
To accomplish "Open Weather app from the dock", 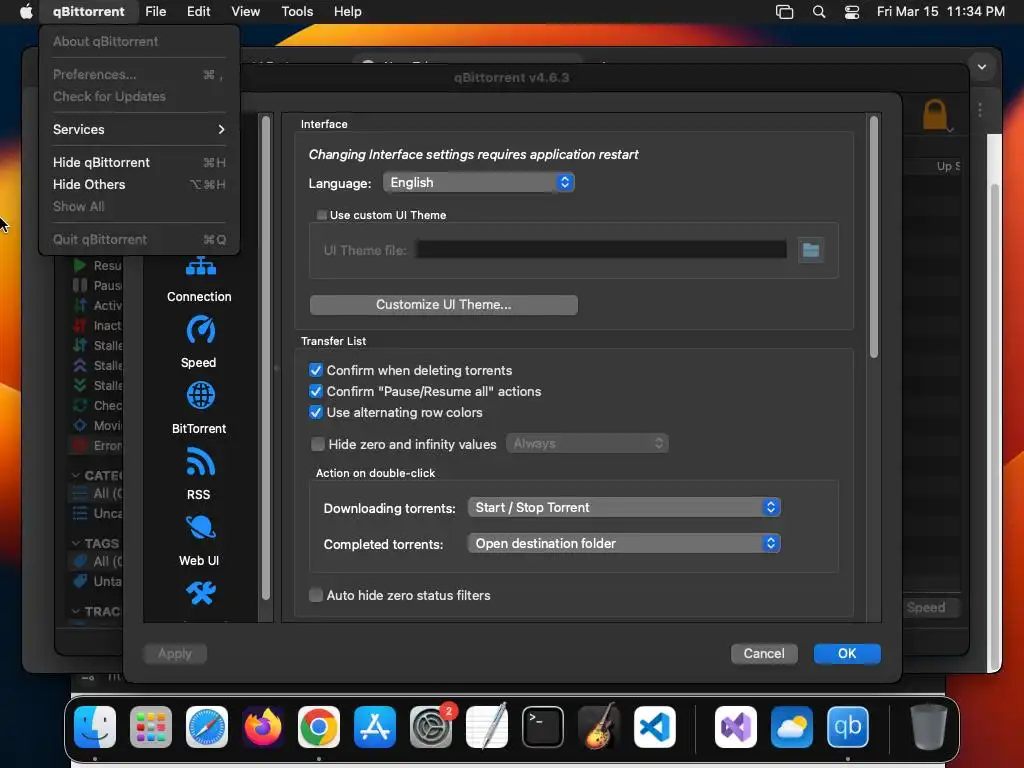I will (x=792, y=727).
